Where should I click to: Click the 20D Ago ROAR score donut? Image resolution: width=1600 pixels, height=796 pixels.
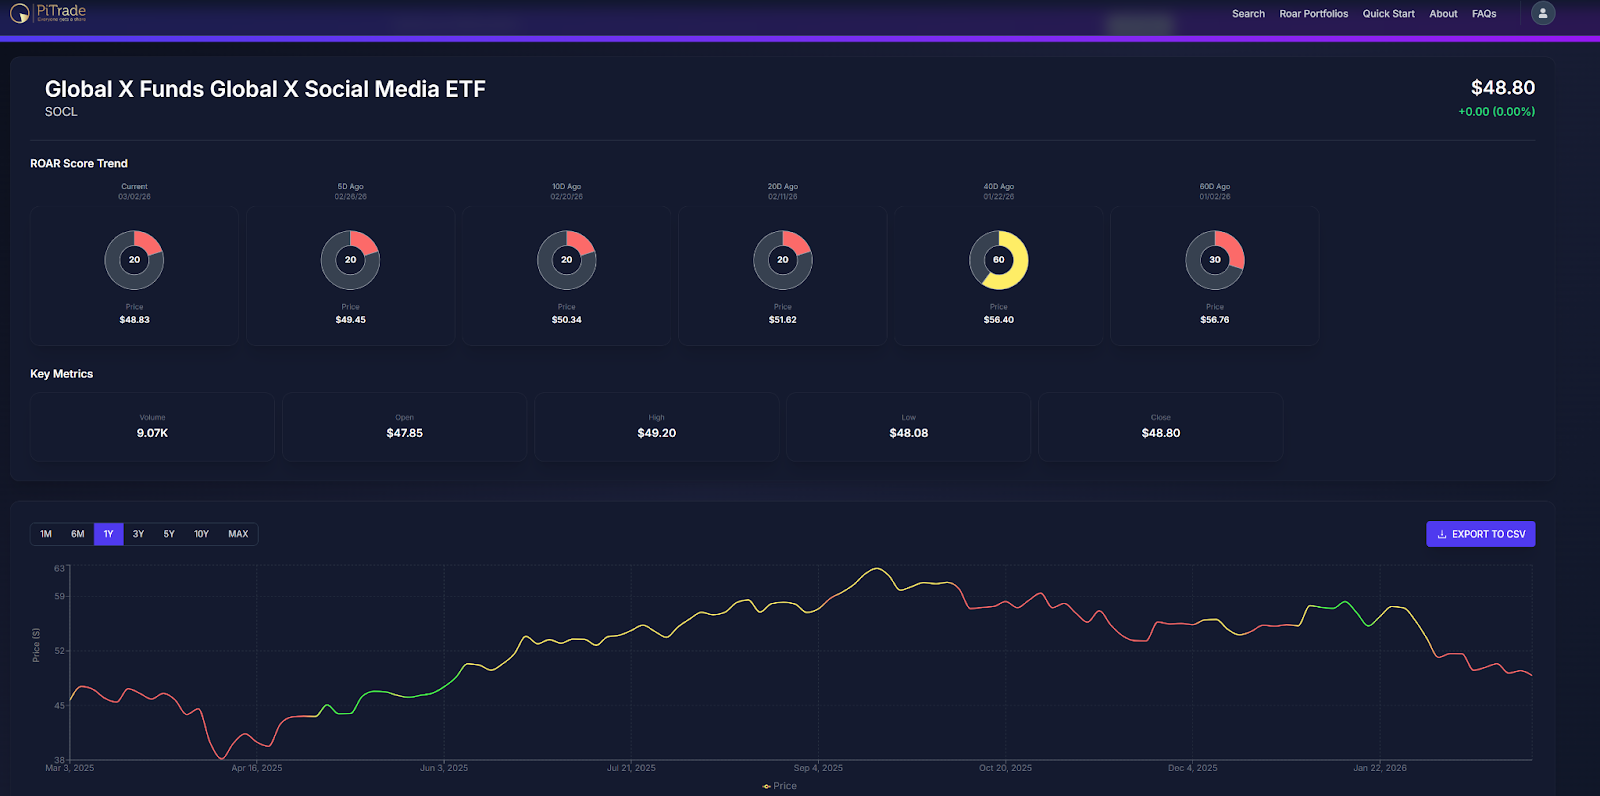783,260
